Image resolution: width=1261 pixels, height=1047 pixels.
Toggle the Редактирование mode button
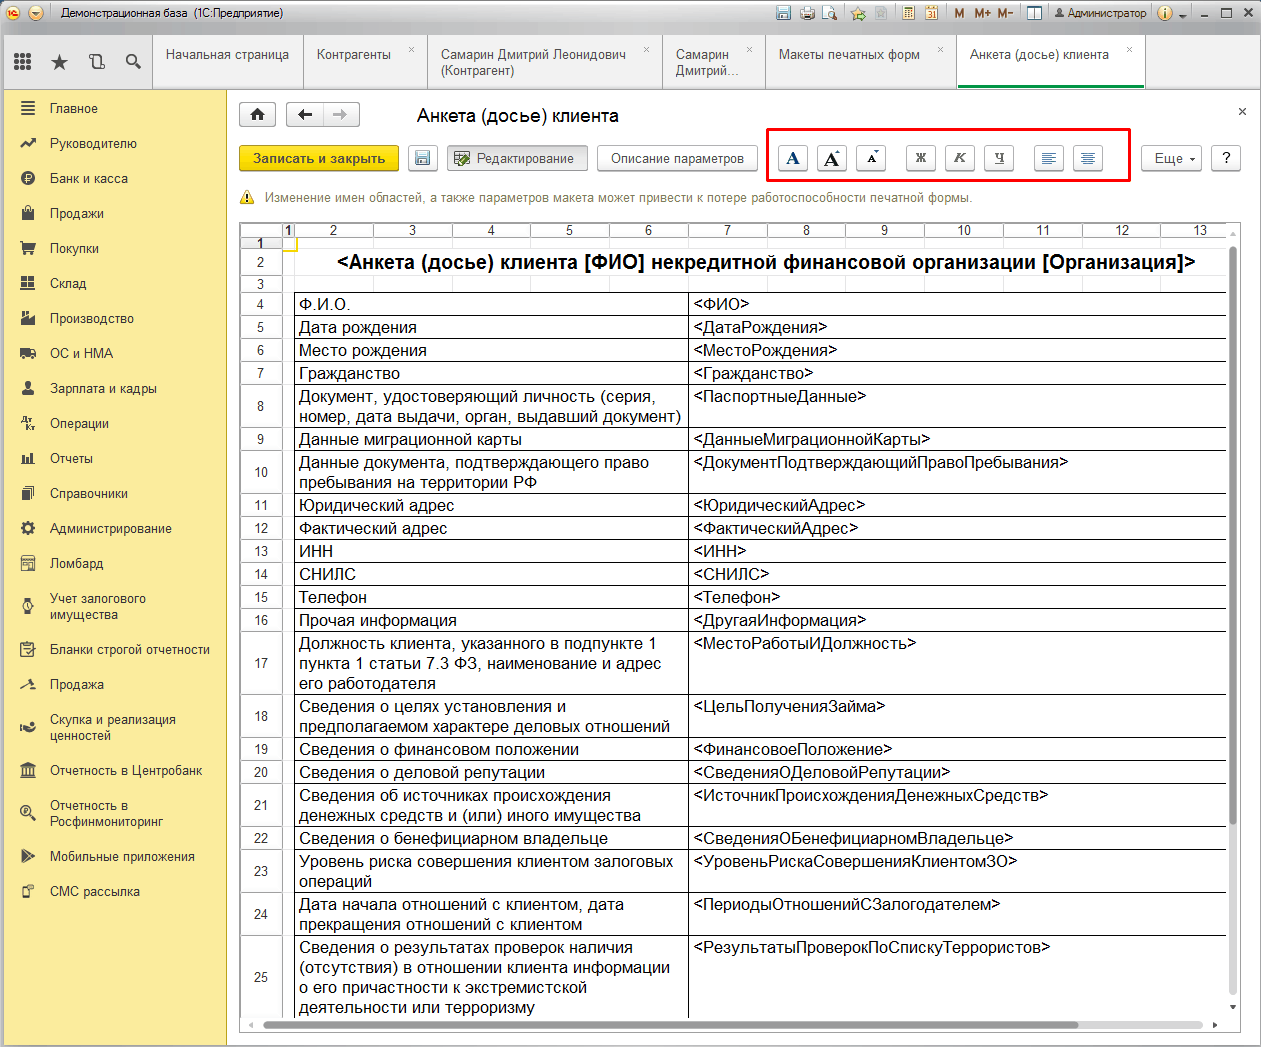[x=516, y=158]
